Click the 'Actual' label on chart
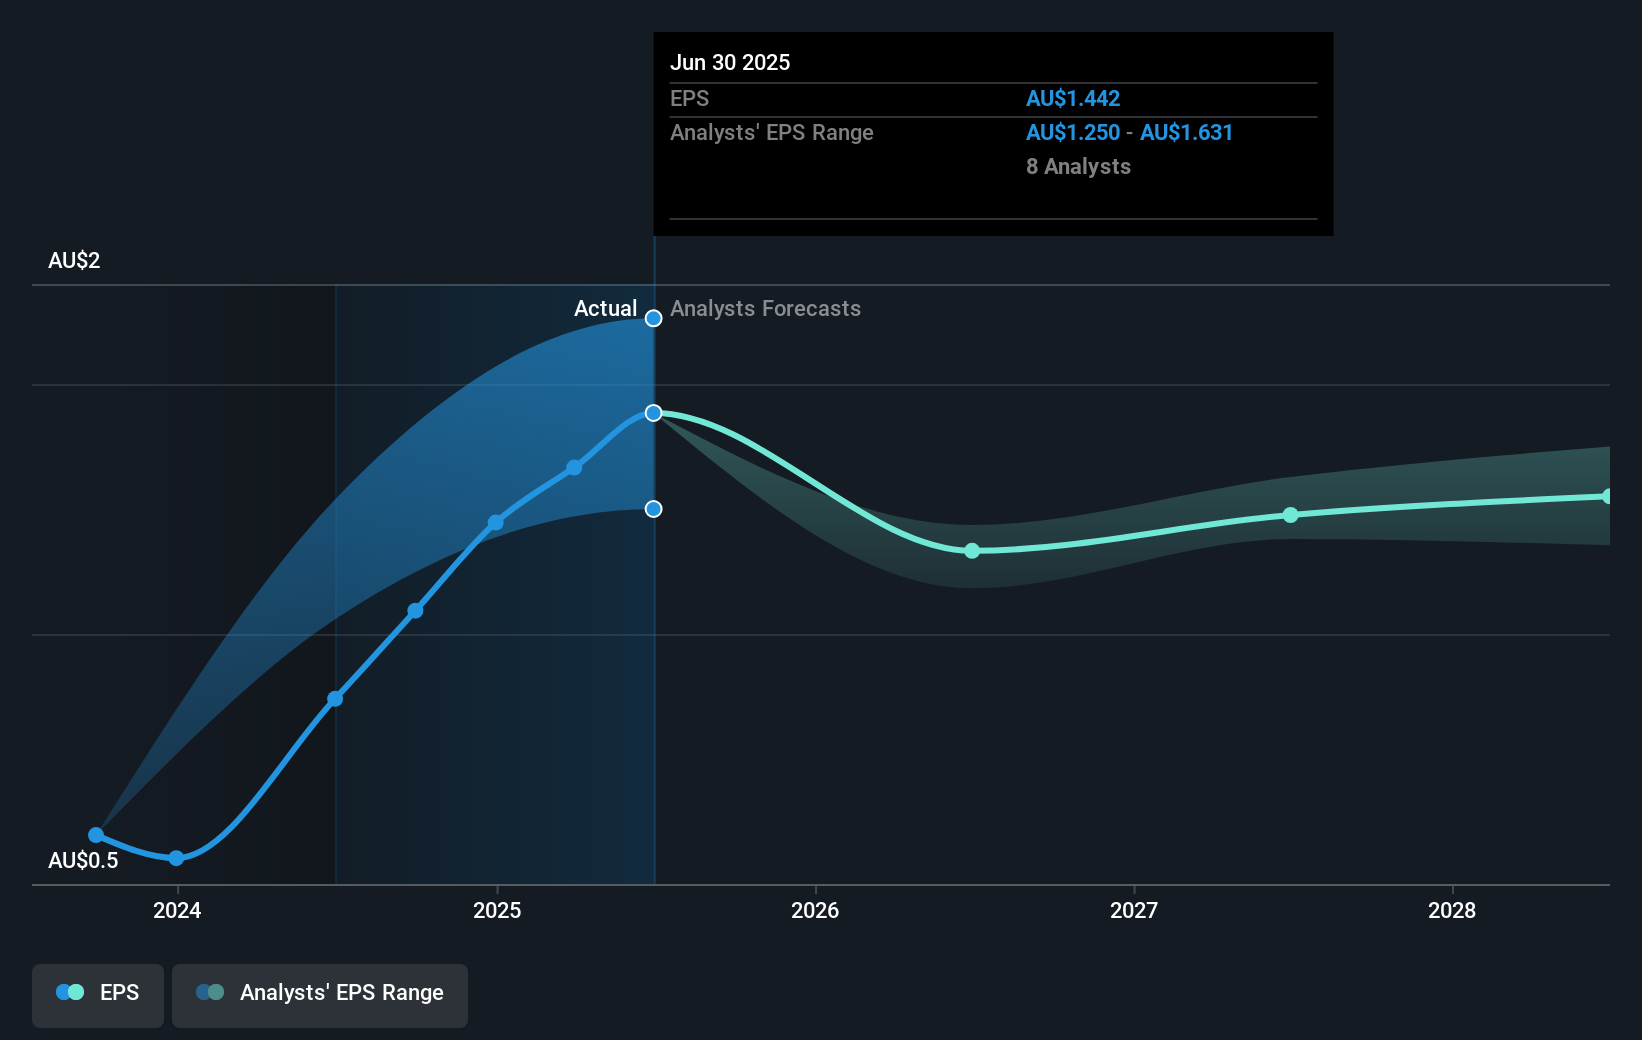This screenshot has width=1642, height=1040. (605, 309)
